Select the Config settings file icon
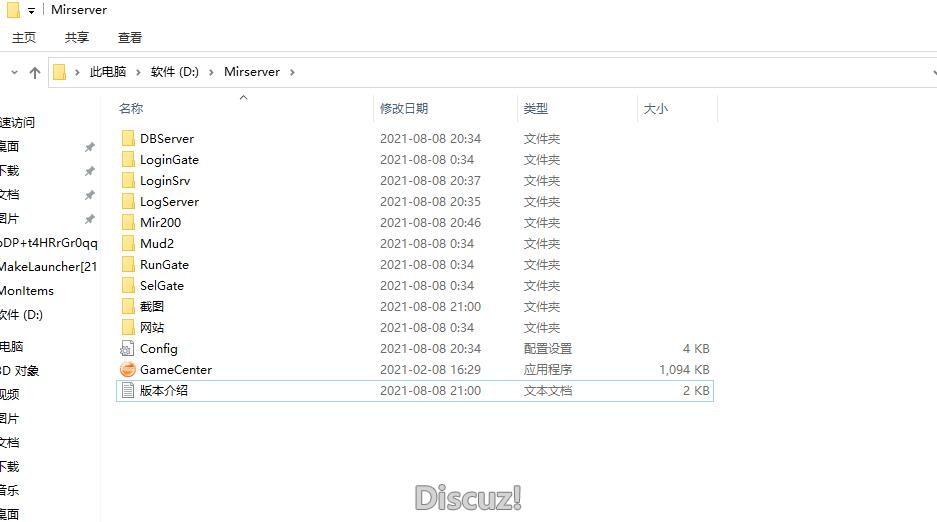 pos(127,348)
